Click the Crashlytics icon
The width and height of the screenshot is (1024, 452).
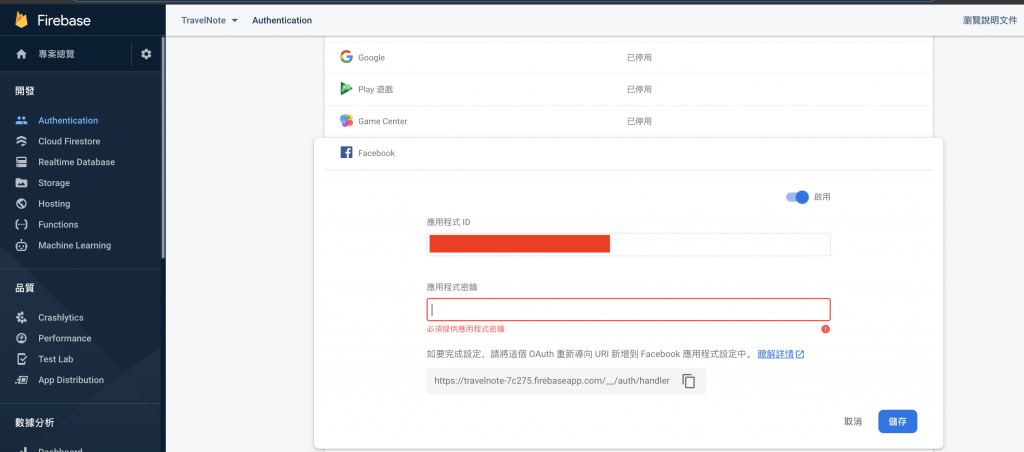[22, 317]
